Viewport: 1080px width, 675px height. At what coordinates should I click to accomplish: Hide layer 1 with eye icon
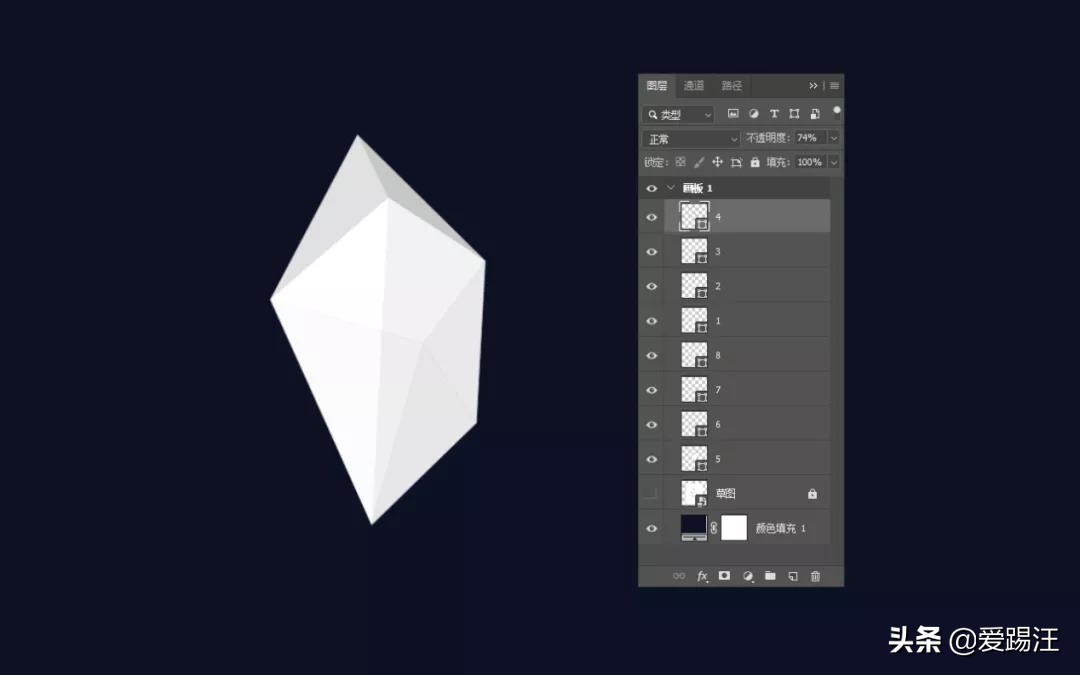click(x=652, y=321)
